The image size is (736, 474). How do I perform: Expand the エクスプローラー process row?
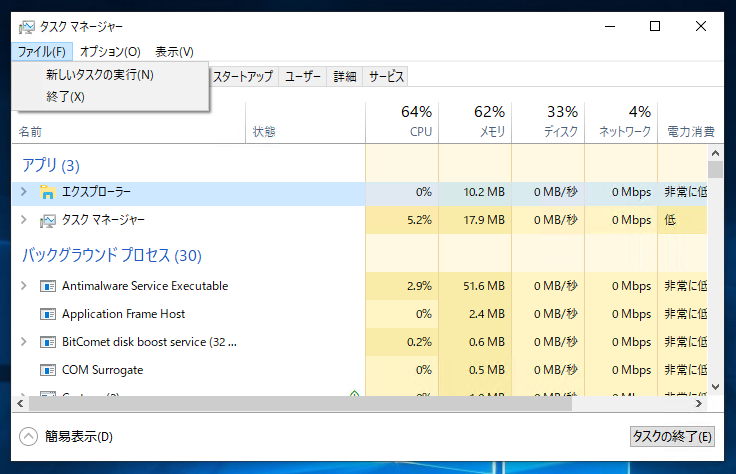coord(23,191)
